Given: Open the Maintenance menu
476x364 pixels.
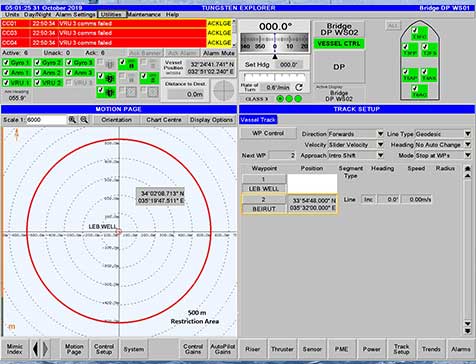Looking at the screenshot, I should [x=144, y=15].
